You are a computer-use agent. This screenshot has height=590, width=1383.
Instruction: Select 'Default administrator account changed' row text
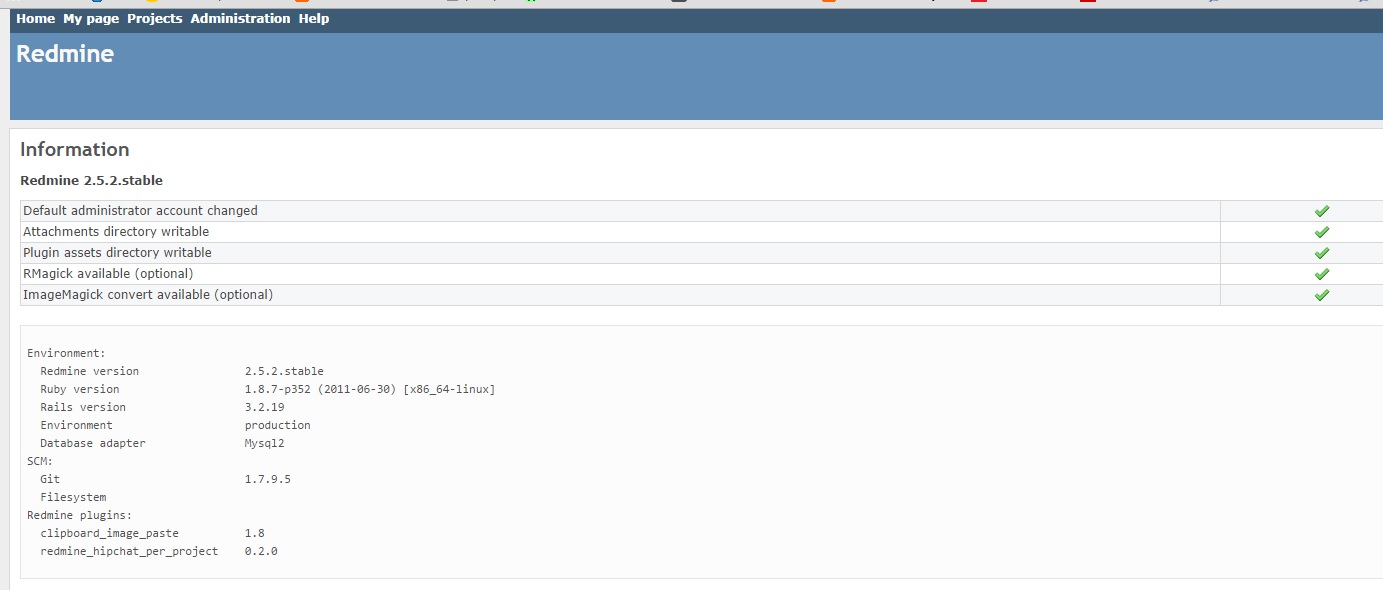(x=140, y=211)
